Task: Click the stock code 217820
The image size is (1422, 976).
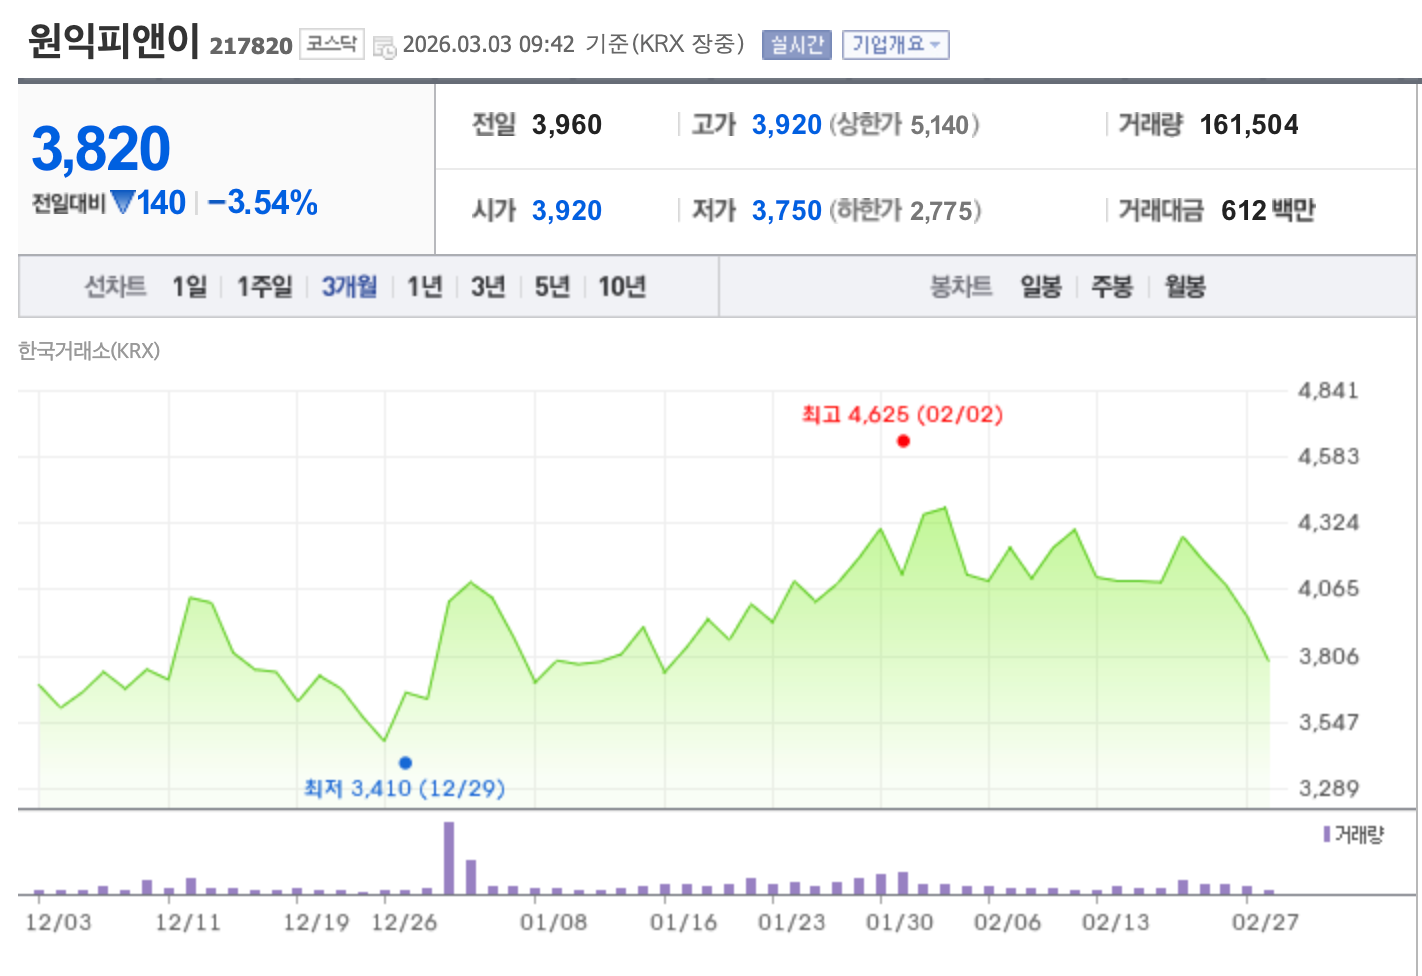Action: (251, 46)
